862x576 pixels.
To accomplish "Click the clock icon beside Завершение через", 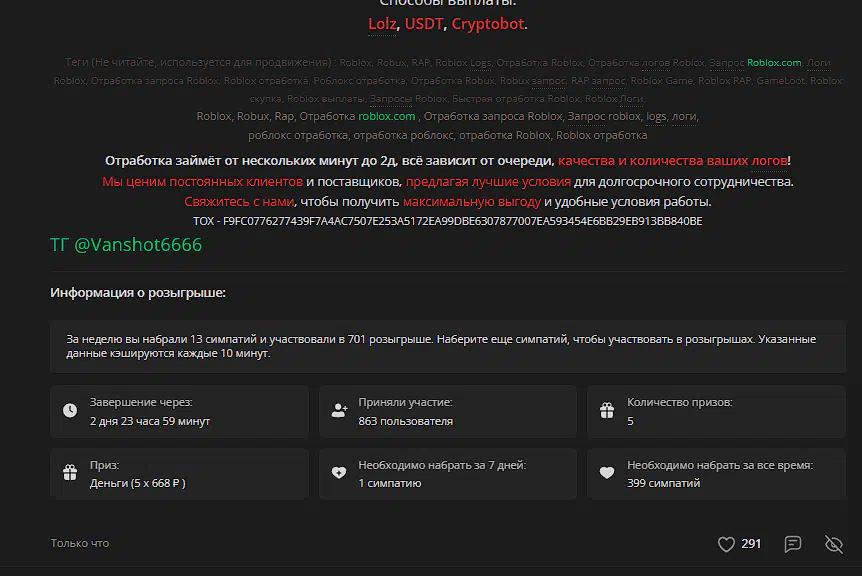I will tap(70, 410).
